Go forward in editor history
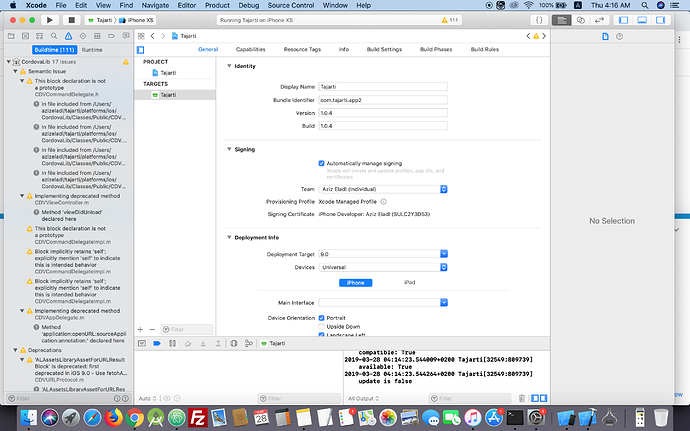The image size is (690, 431). pyautogui.click(x=163, y=36)
